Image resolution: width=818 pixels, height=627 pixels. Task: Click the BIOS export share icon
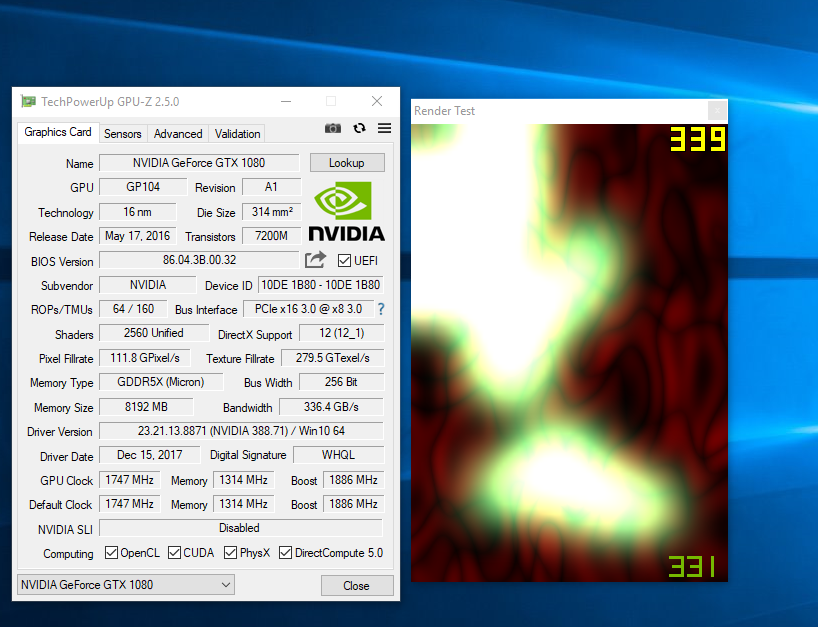[x=315, y=260]
